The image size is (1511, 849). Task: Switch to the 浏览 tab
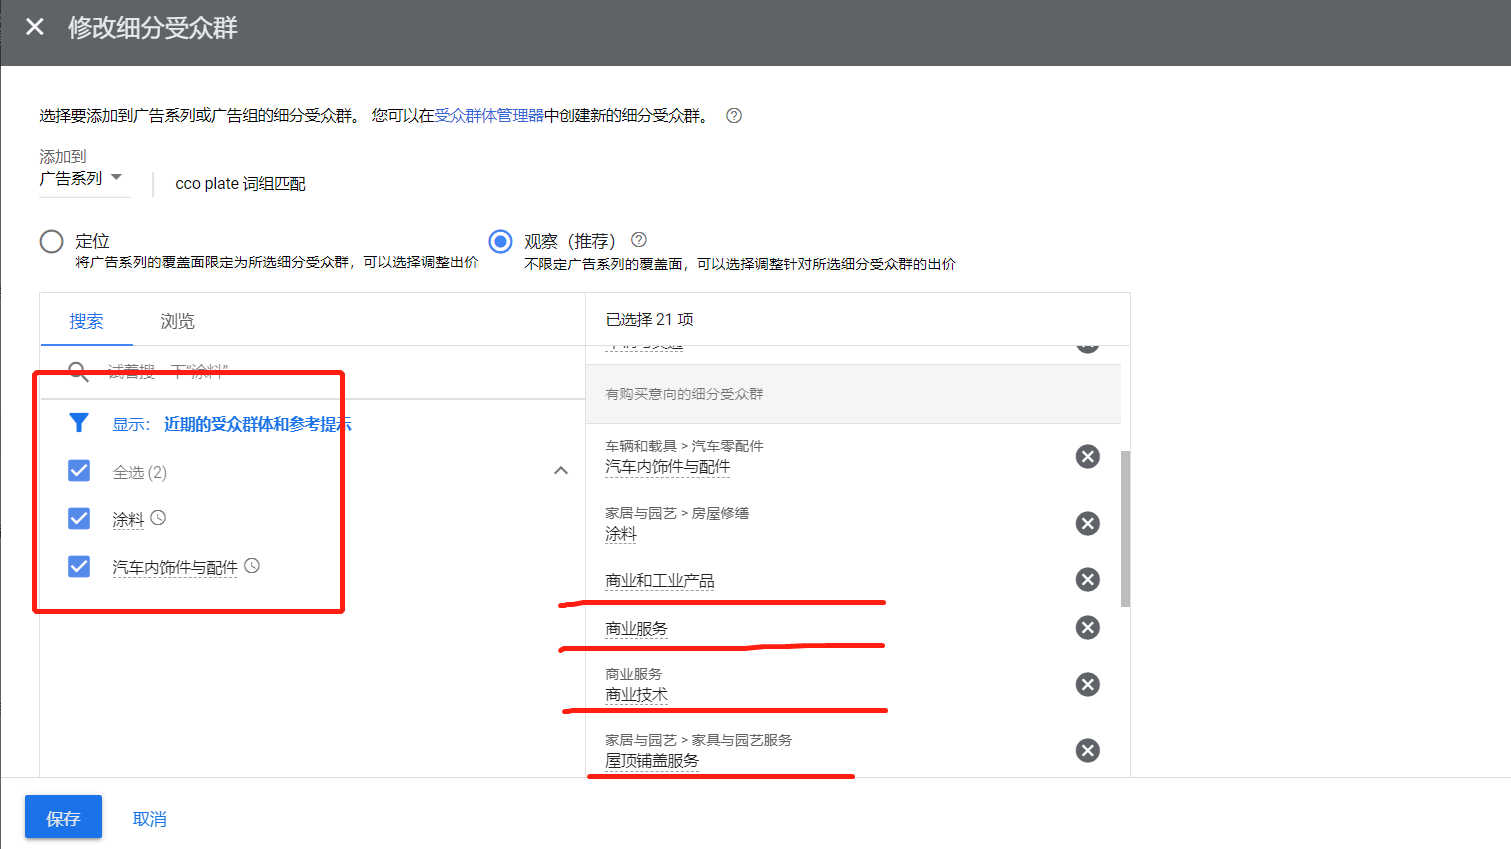[x=177, y=321]
